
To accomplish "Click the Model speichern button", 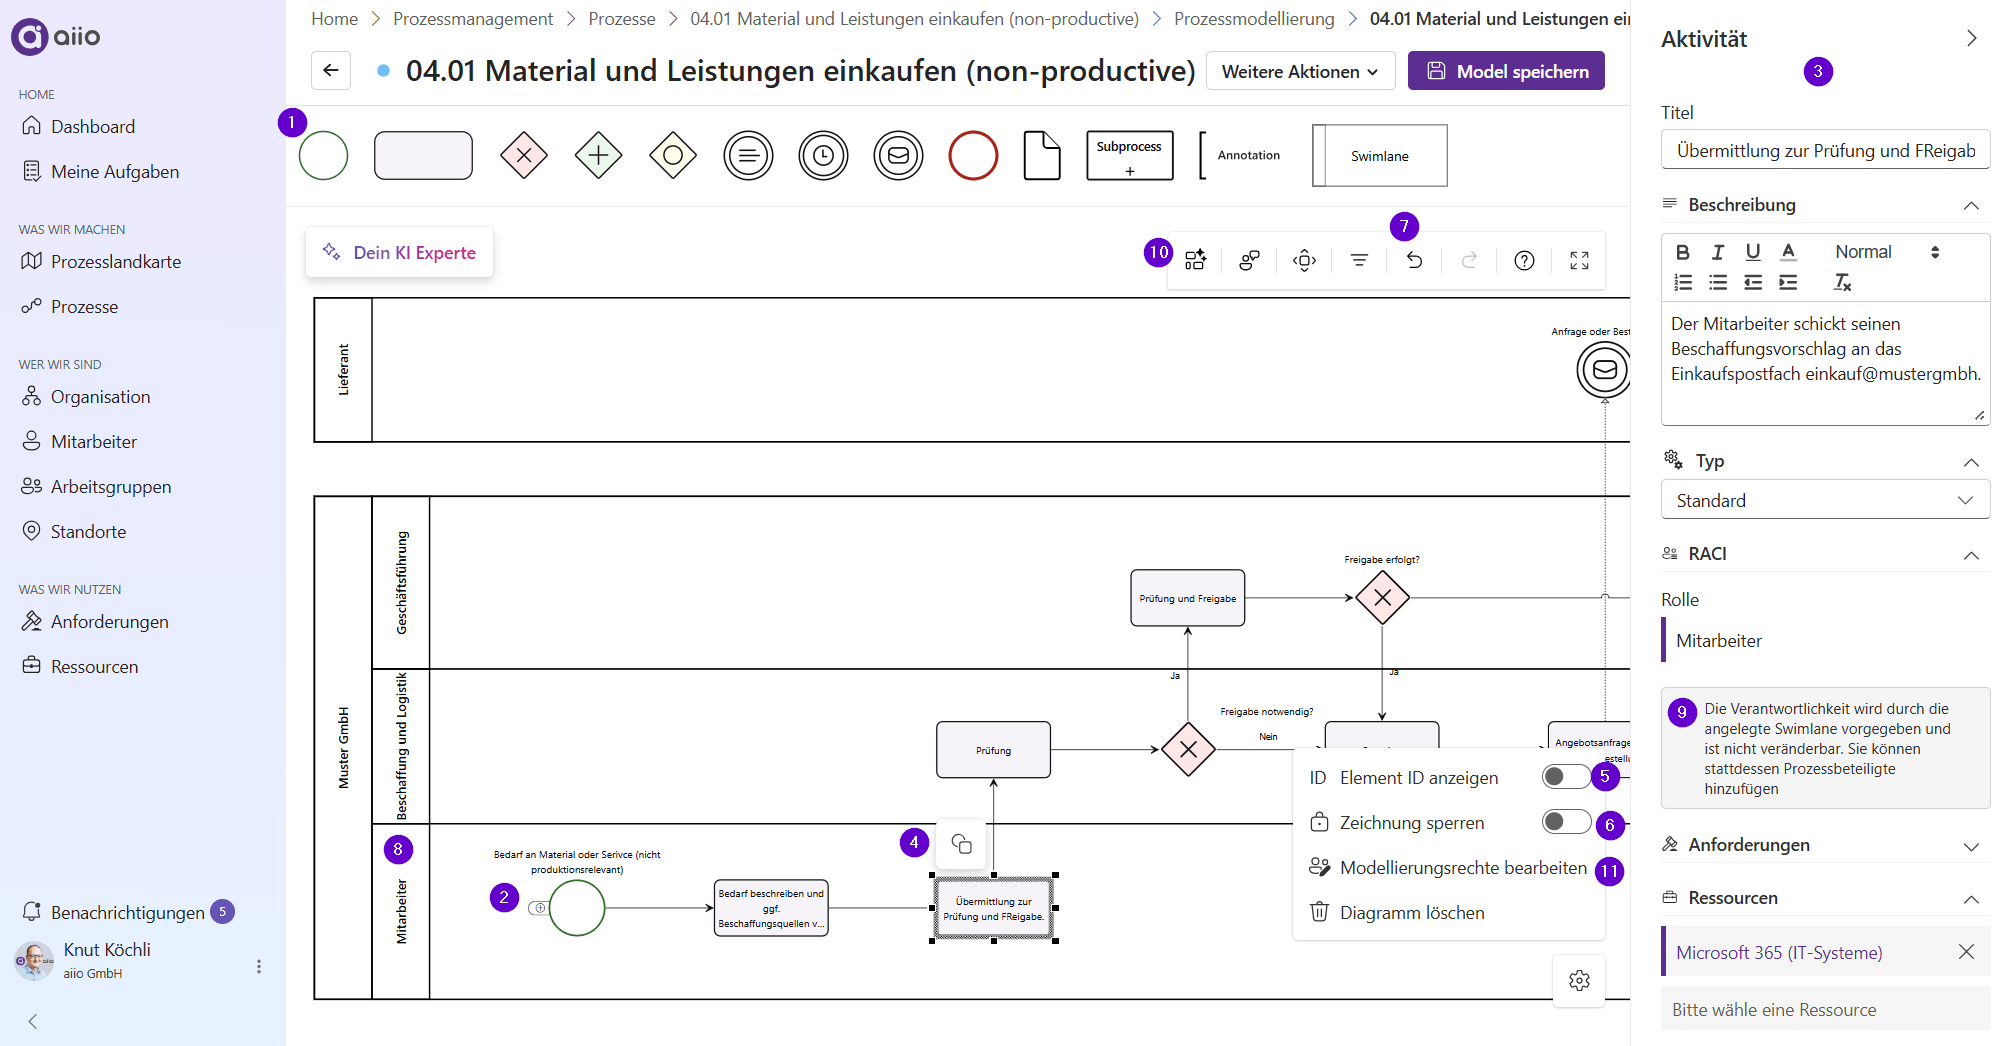I will (x=1506, y=71).
